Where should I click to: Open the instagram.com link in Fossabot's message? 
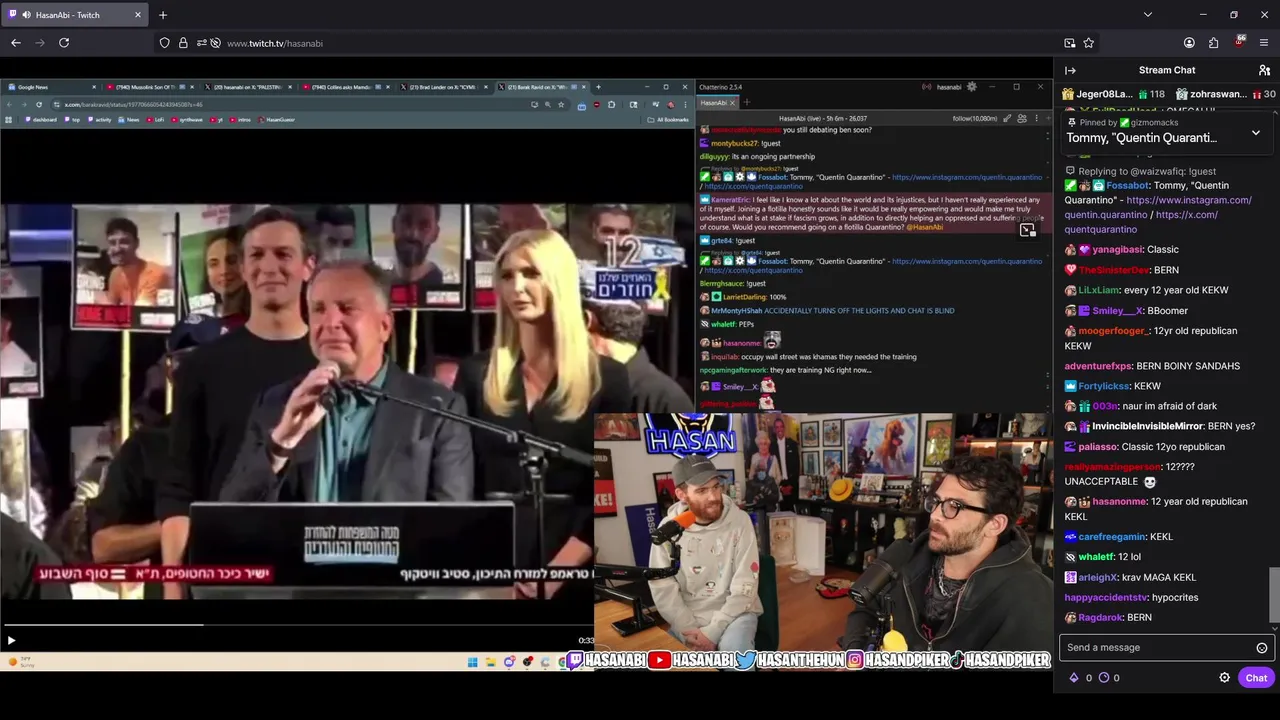click(x=1158, y=207)
